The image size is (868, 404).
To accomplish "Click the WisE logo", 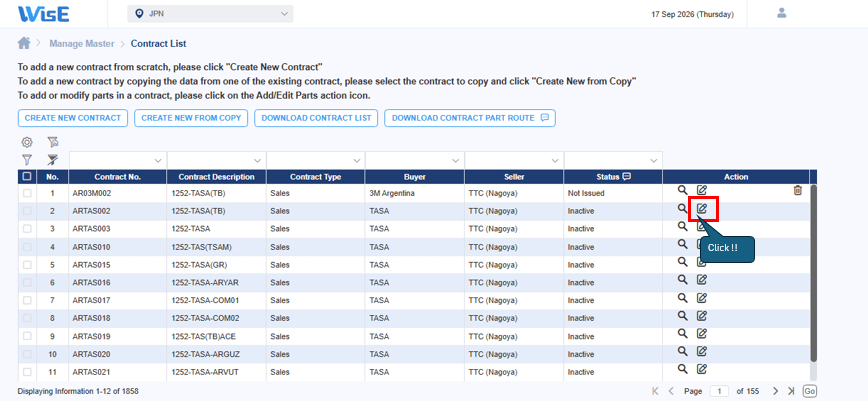I will coord(43,14).
